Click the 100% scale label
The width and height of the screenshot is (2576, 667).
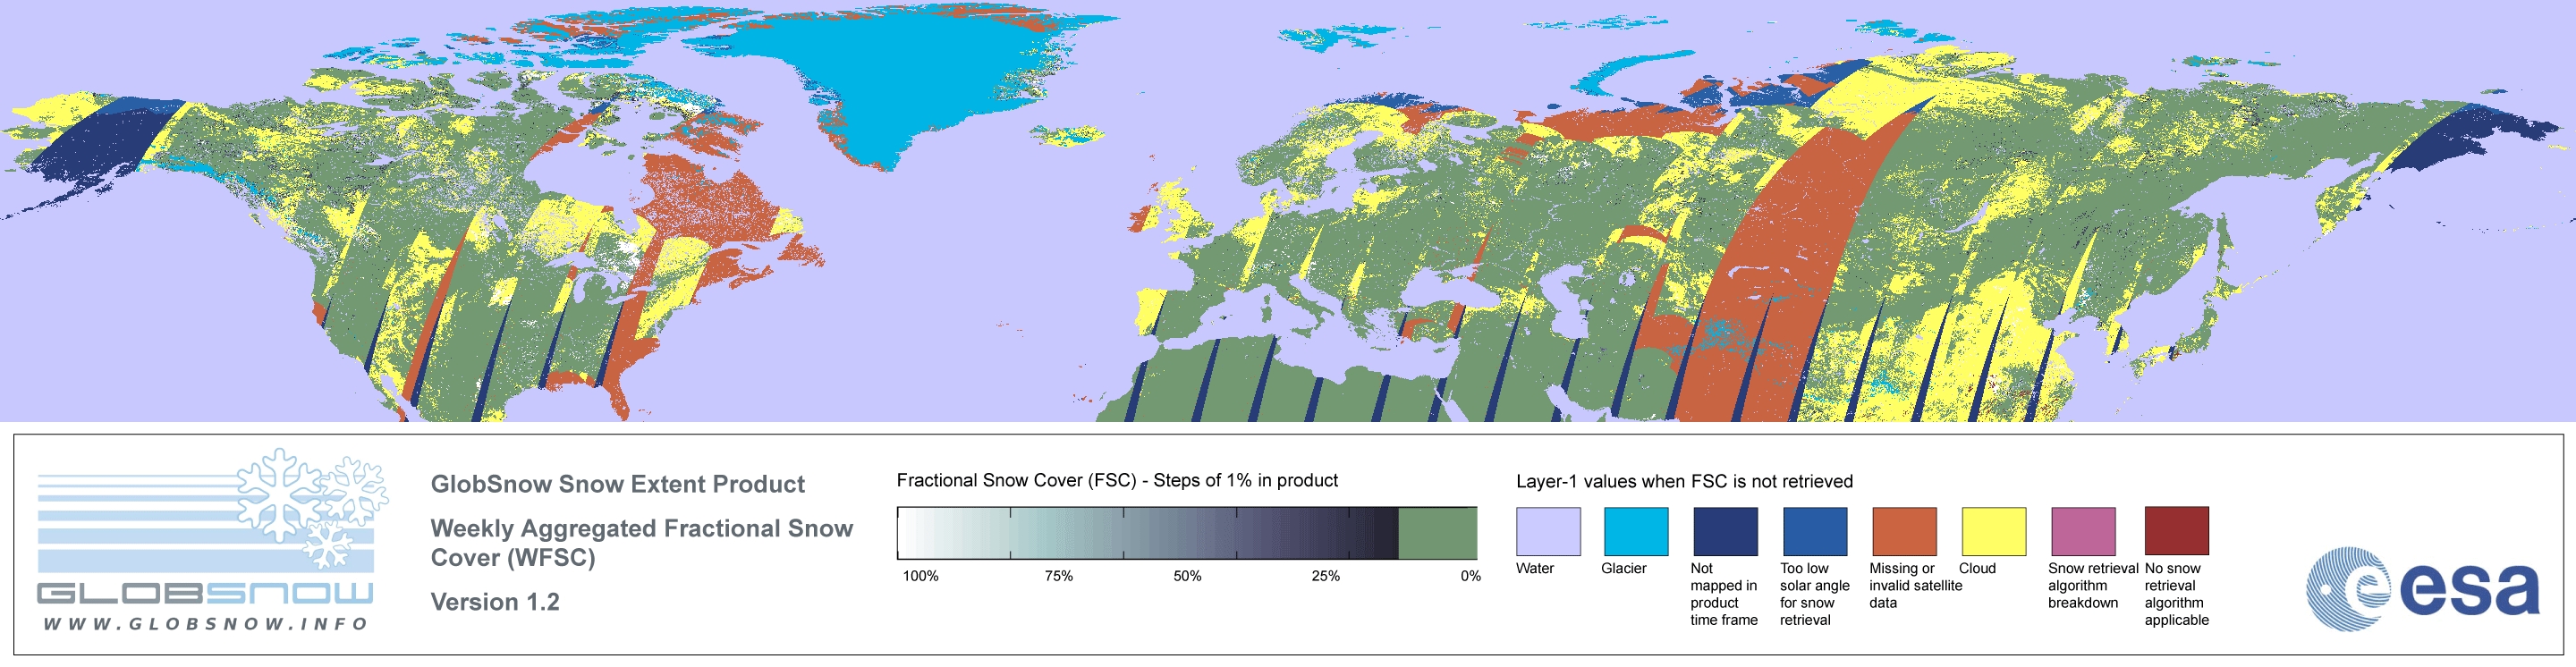[x=921, y=576]
